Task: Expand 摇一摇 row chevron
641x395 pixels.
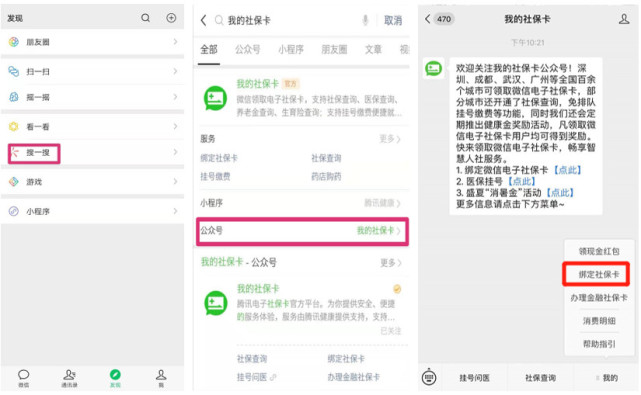Action: [x=175, y=97]
